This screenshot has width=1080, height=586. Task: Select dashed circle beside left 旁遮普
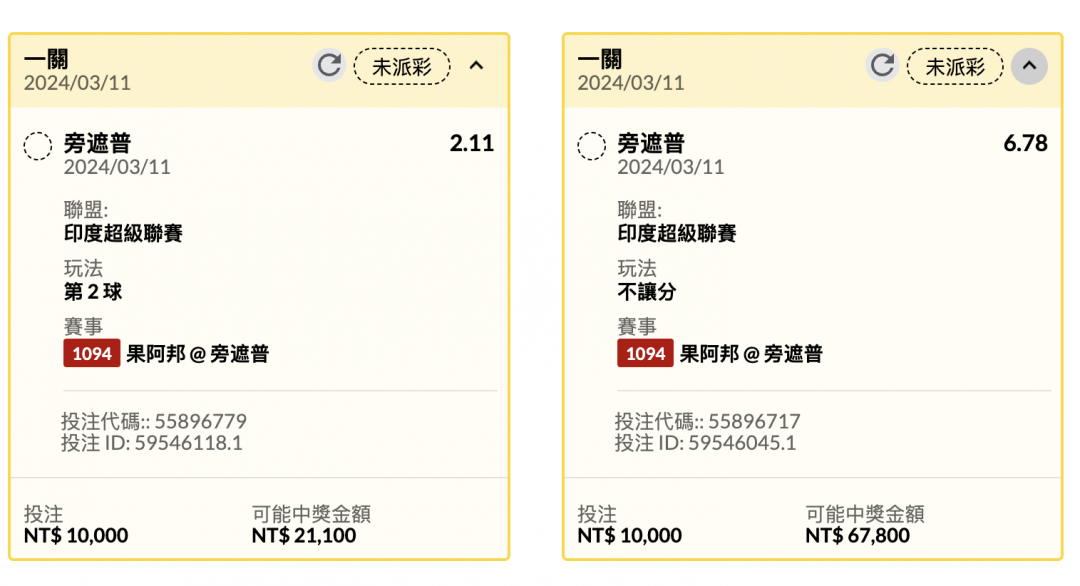(38, 146)
